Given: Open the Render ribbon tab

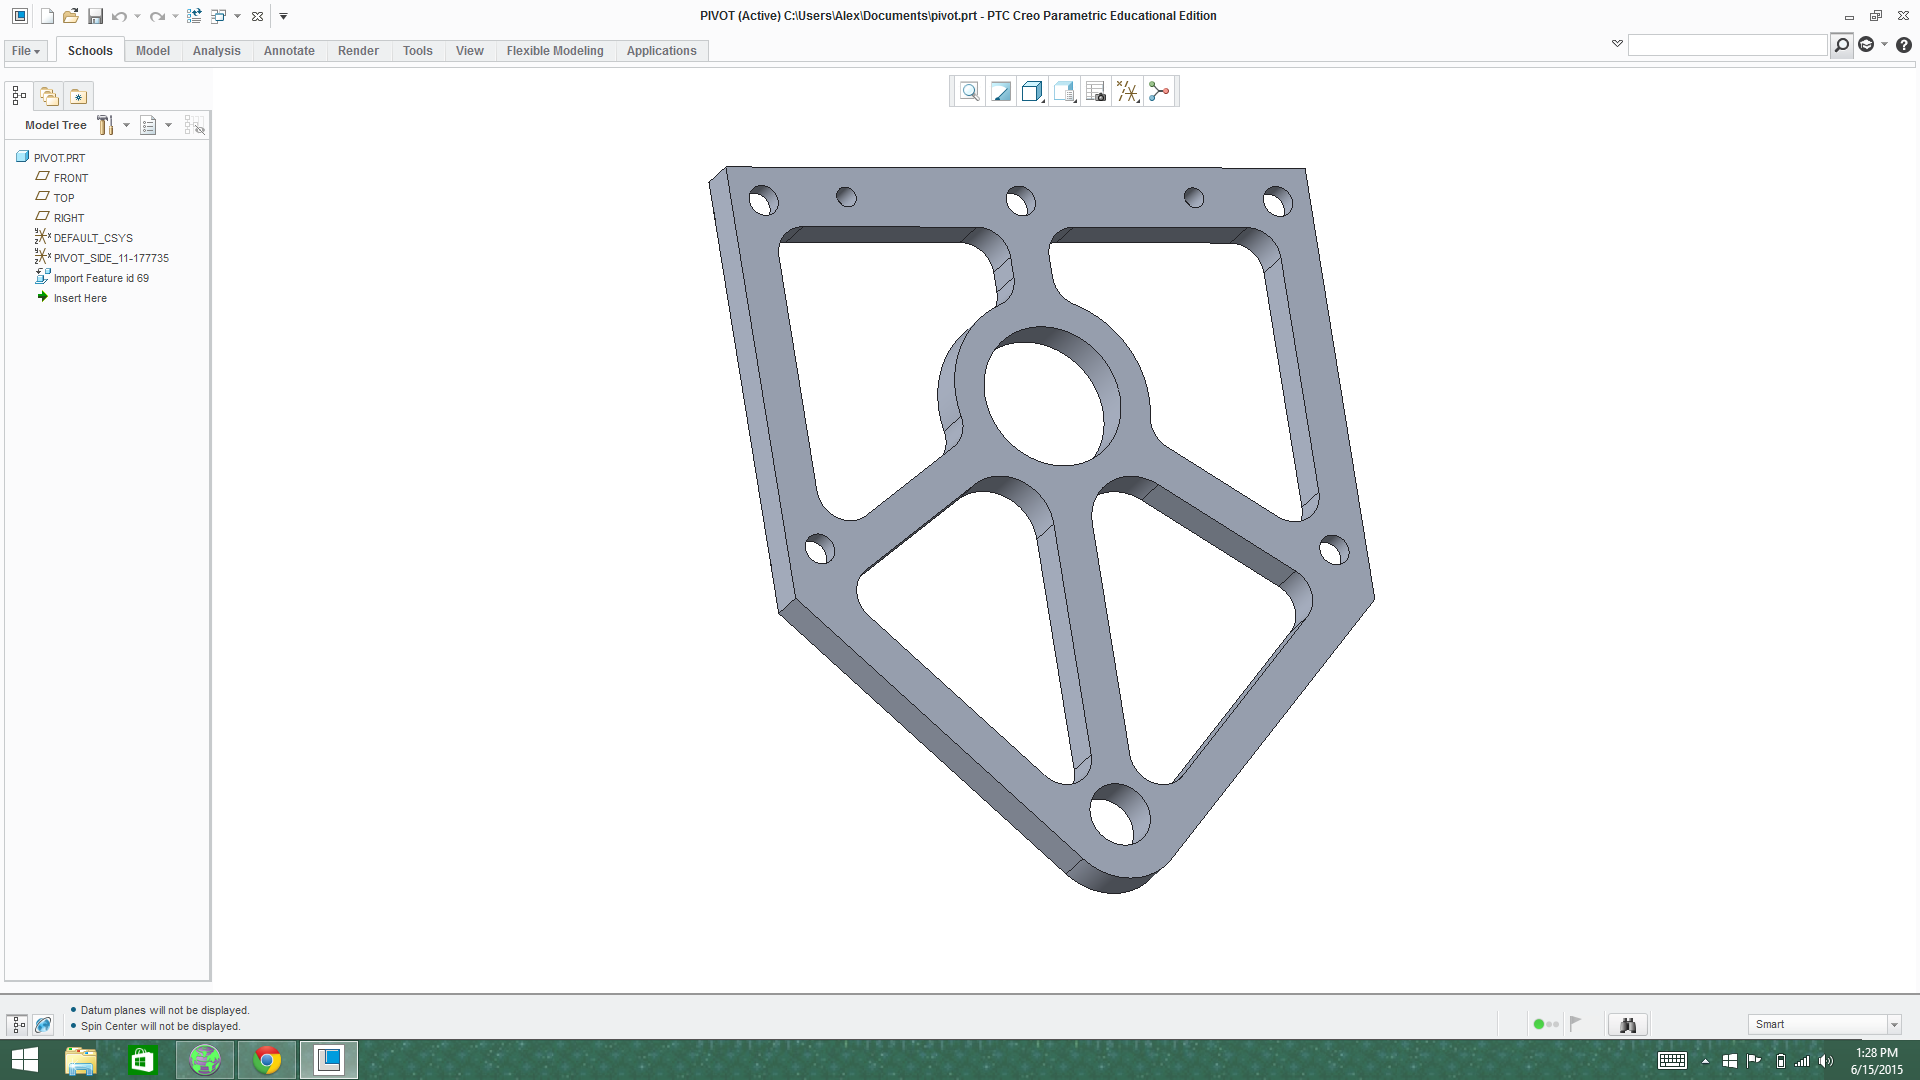Looking at the screenshot, I should 358,51.
